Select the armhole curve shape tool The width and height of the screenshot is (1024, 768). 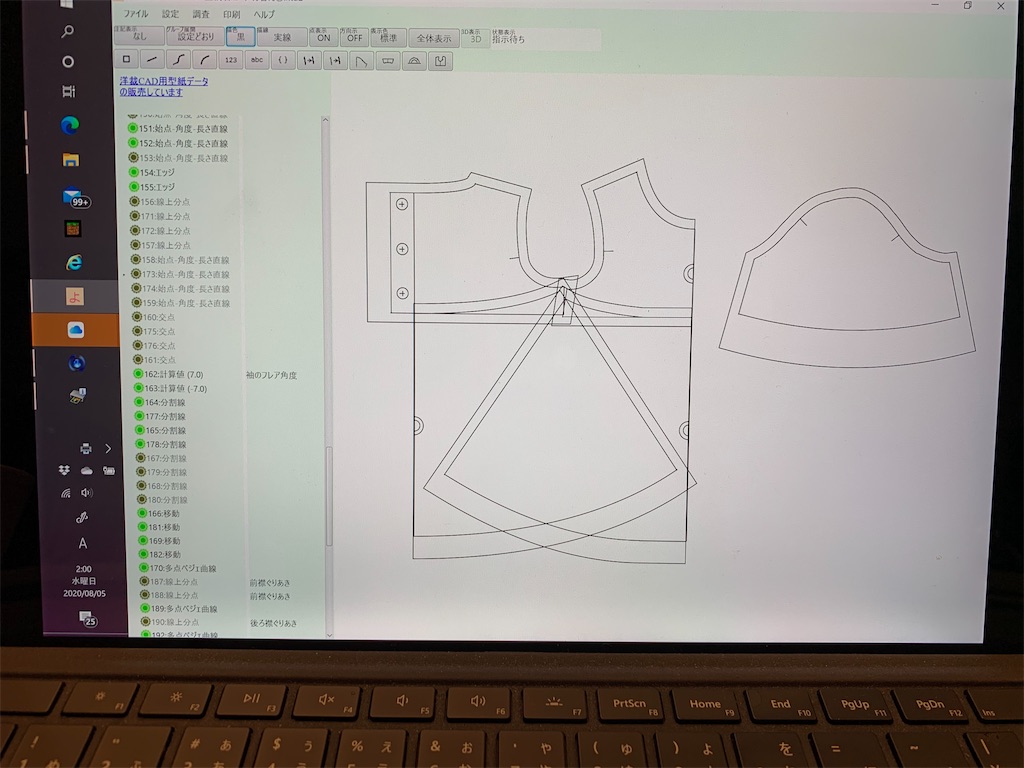point(361,61)
